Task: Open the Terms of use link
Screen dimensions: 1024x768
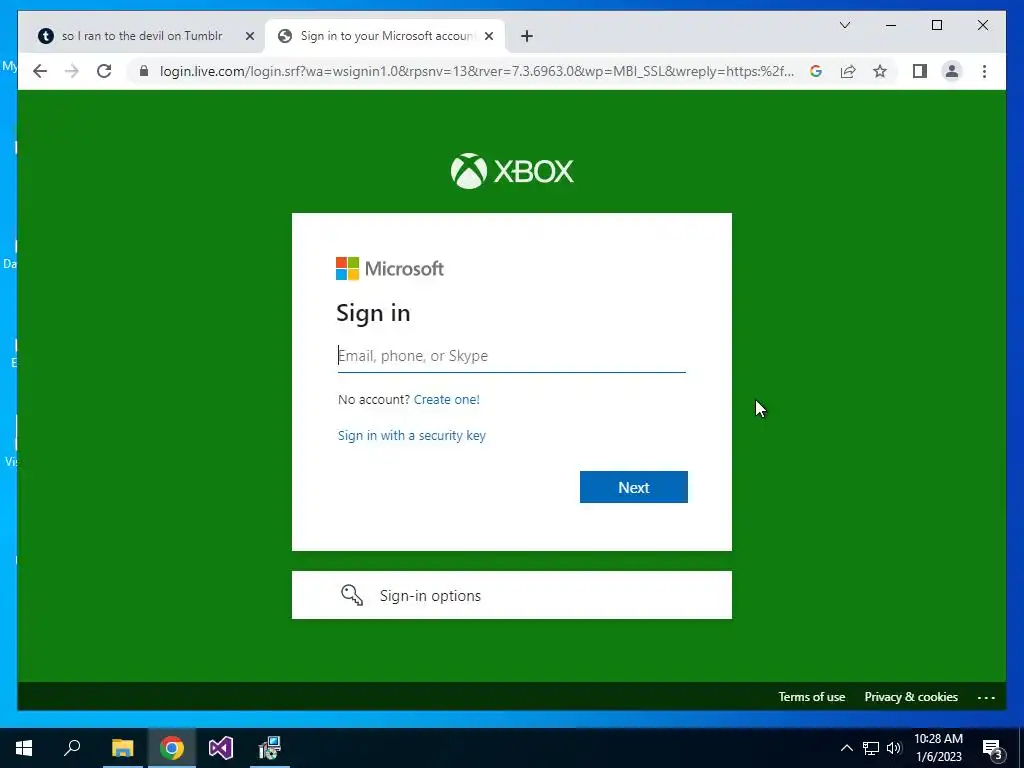Action: coord(811,697)
